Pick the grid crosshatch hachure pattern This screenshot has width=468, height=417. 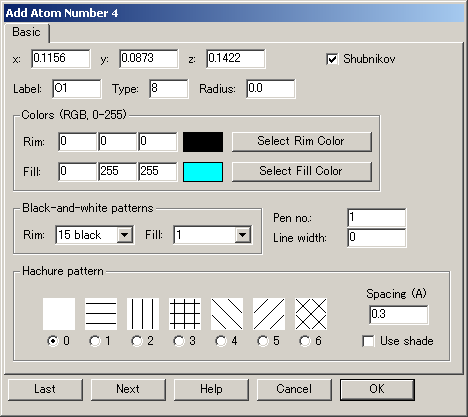[185, 314]
